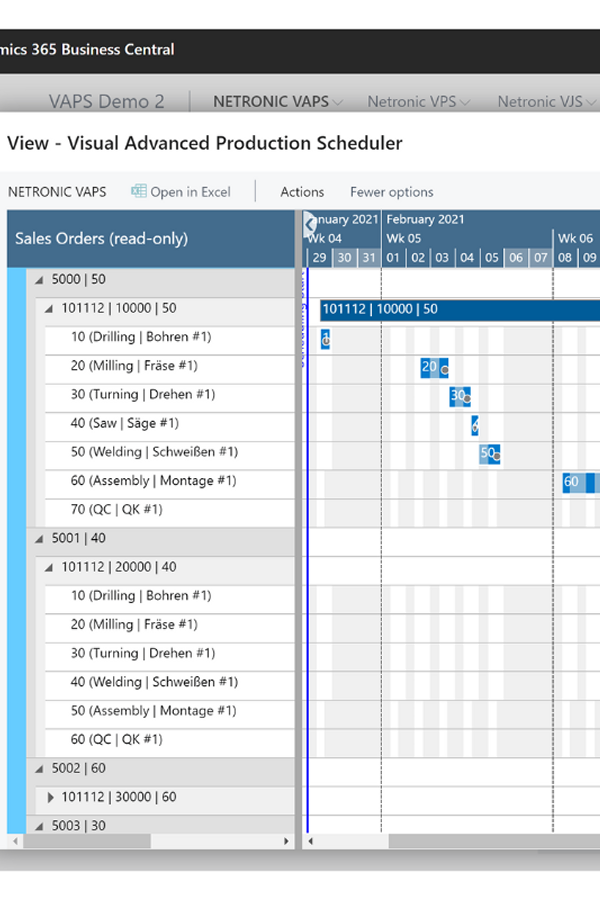Select the Gantt bar labeled 30 for Turning
Screen dimensions: 600x900
tap(457, 396)
